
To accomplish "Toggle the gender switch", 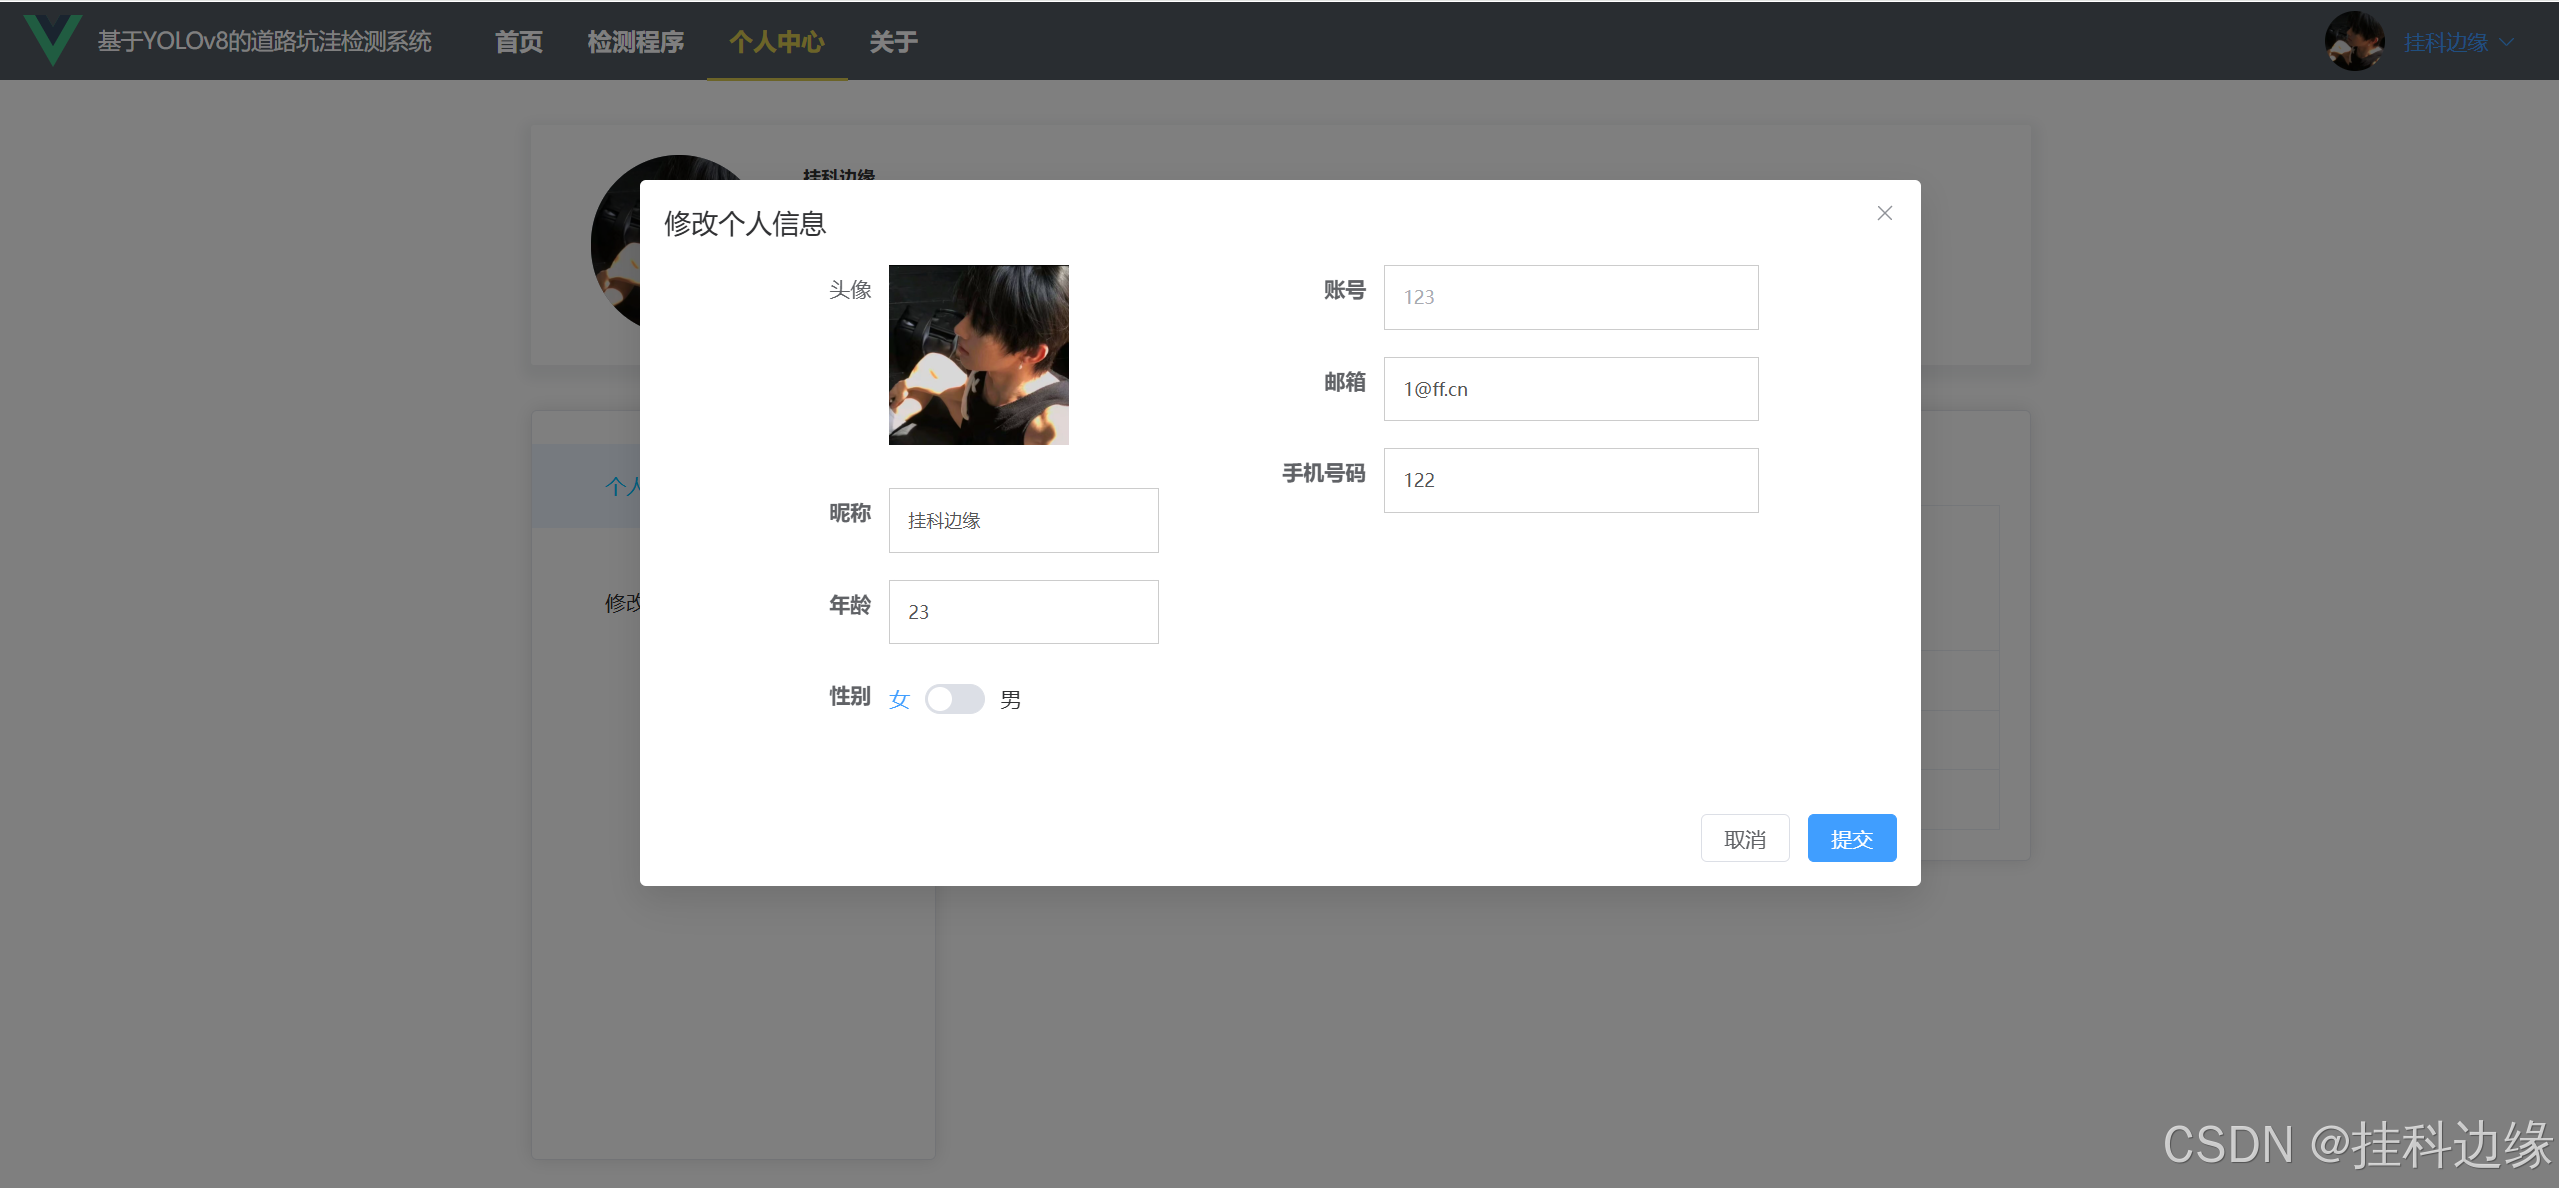I will (x=954, y=699).
